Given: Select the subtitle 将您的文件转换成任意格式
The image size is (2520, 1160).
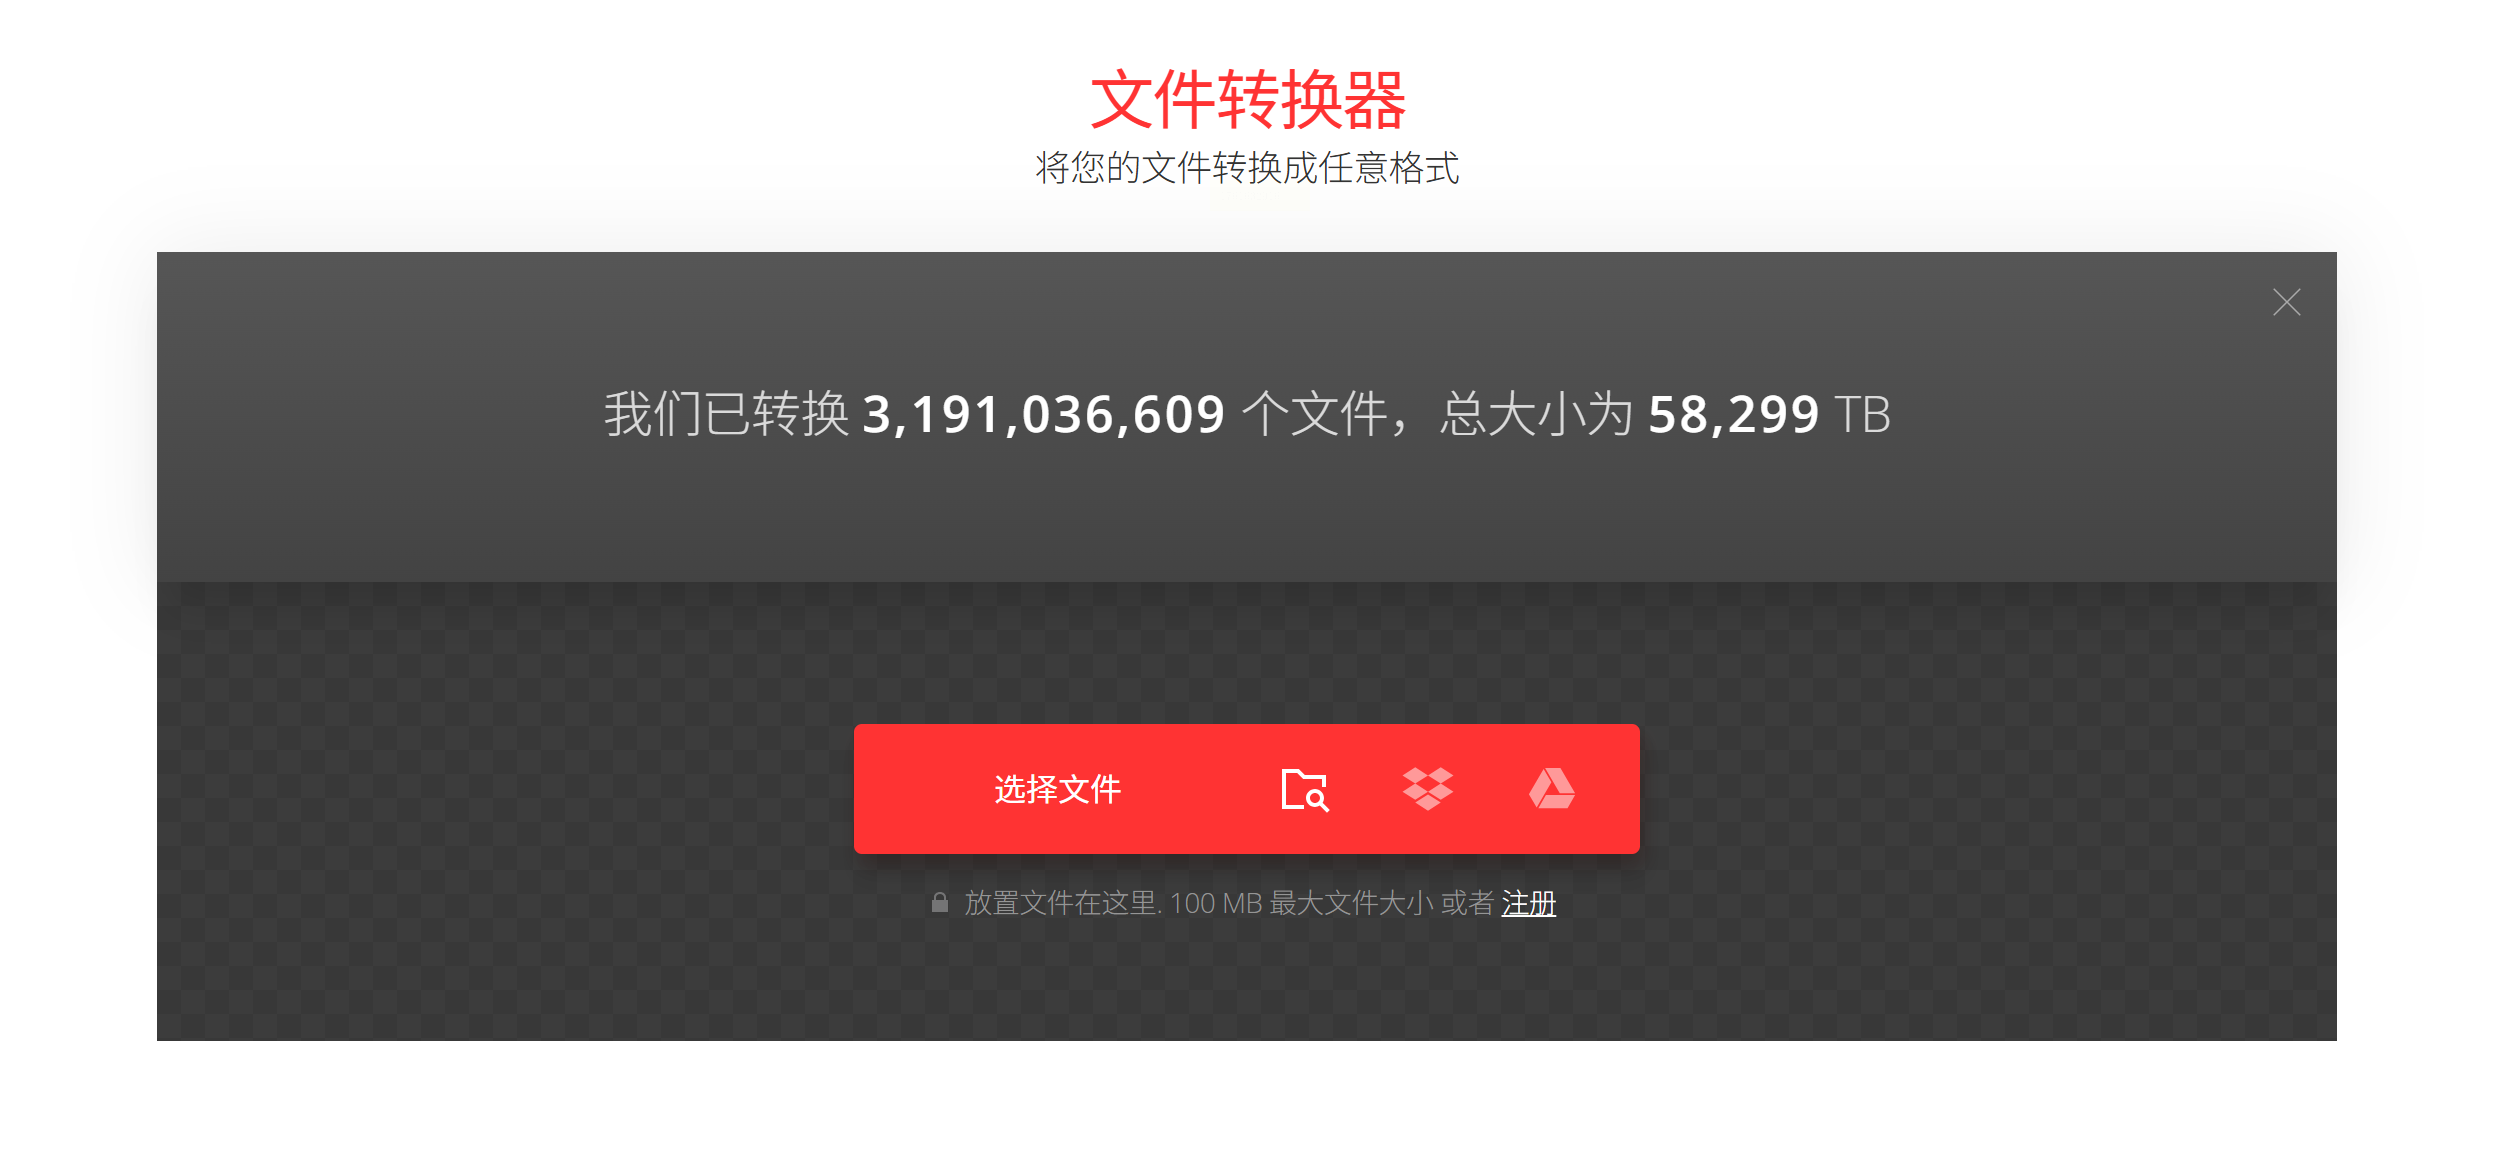Looking at the screenshot, I should [x=1247, y=168].
